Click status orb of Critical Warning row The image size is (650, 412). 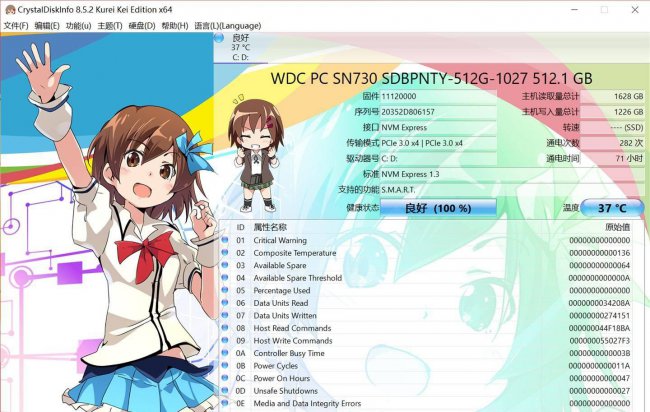click(225, 240)
